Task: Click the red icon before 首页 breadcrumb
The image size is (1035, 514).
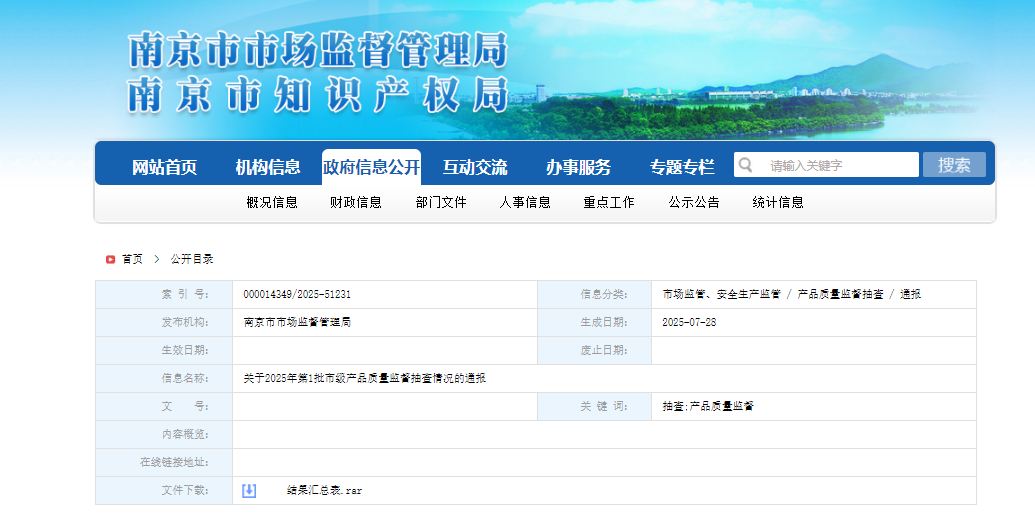Action: pyautogui.click(x=110, y=259)
